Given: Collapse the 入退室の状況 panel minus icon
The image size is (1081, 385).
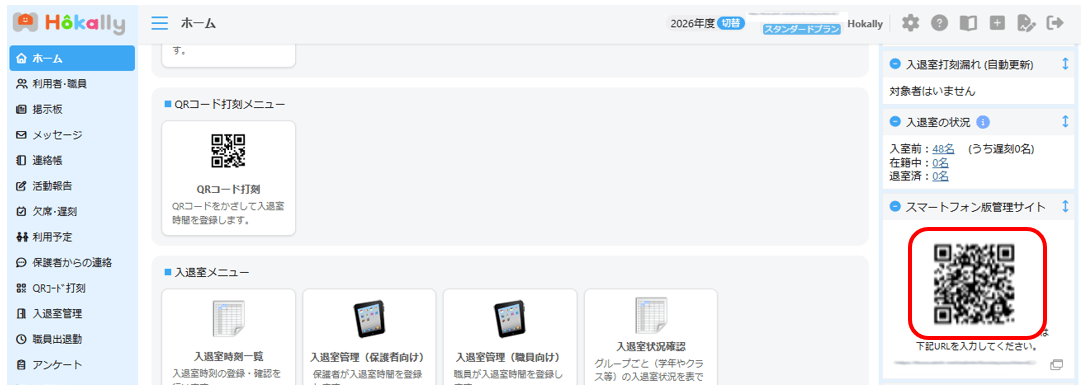Looking at the screenshot, I should point(895,121).
